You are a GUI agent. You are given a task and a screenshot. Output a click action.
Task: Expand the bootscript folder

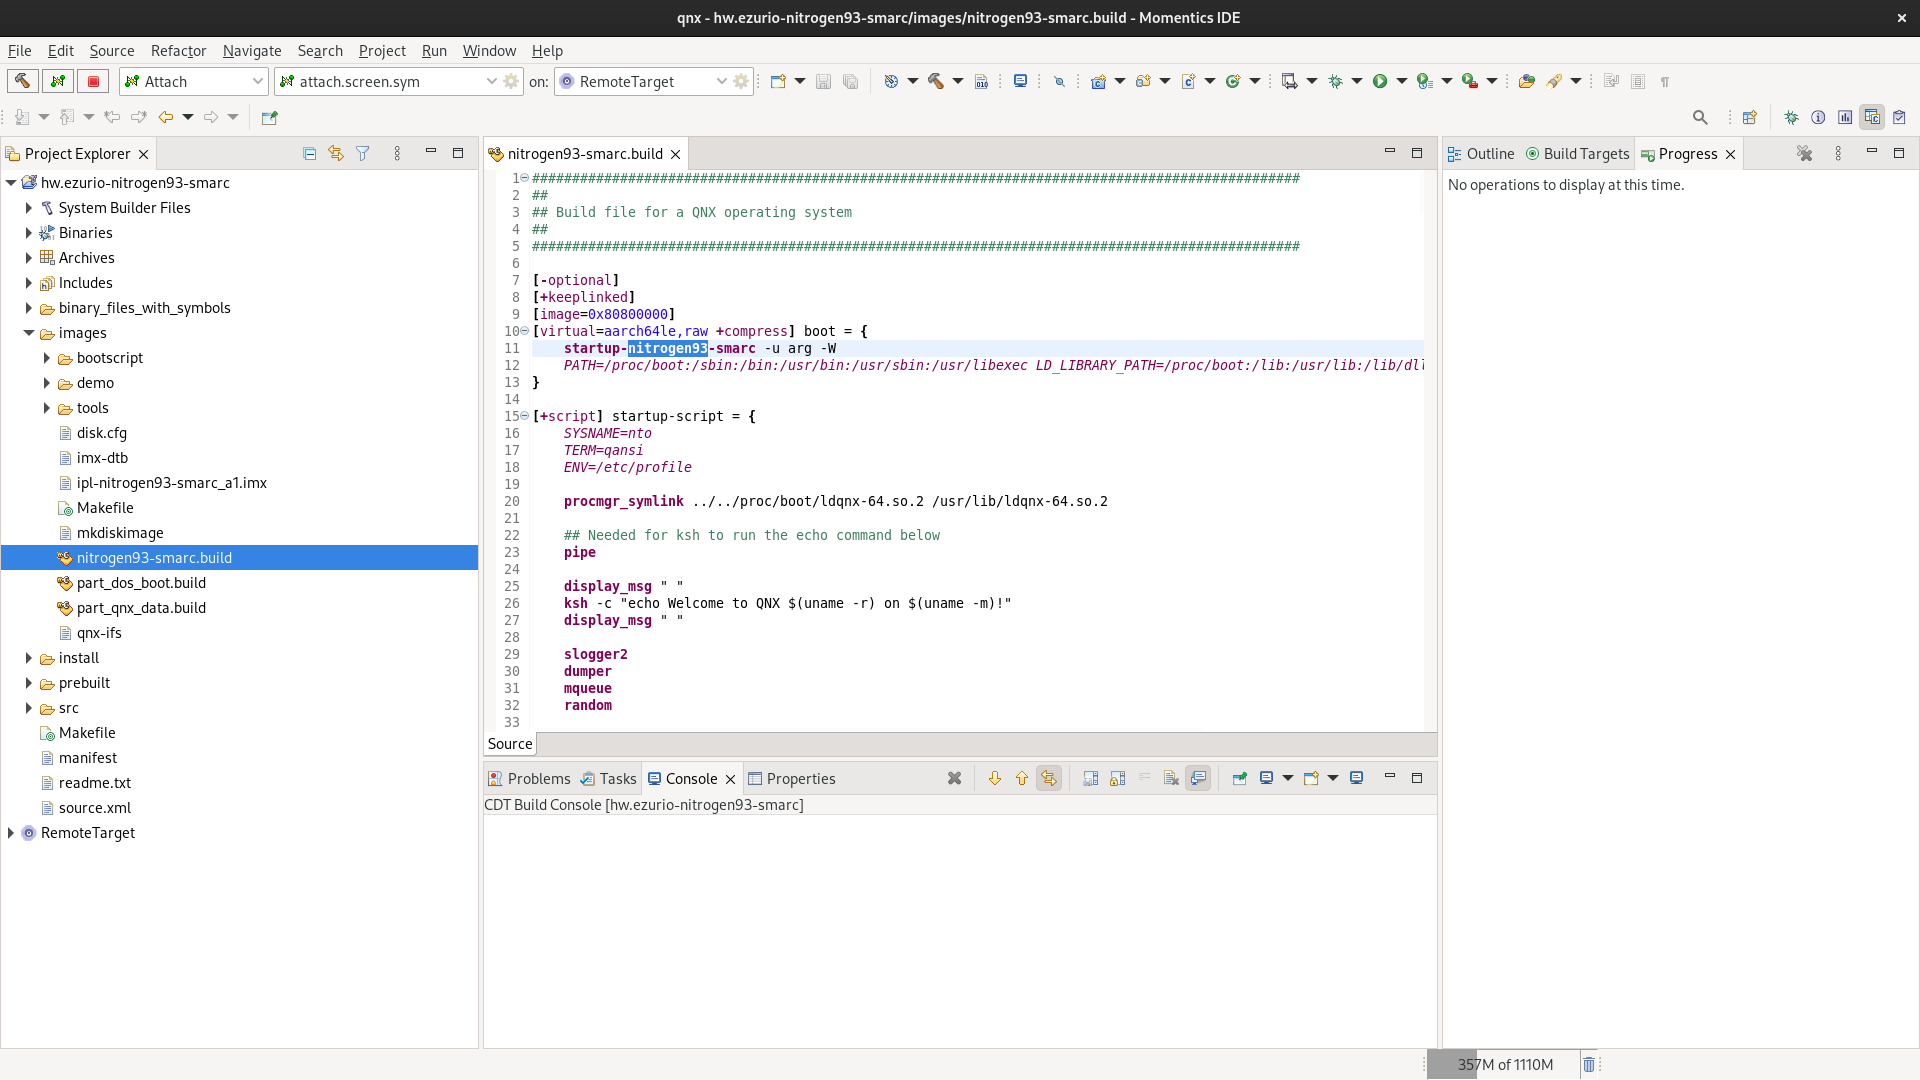[x=46, y=358]
